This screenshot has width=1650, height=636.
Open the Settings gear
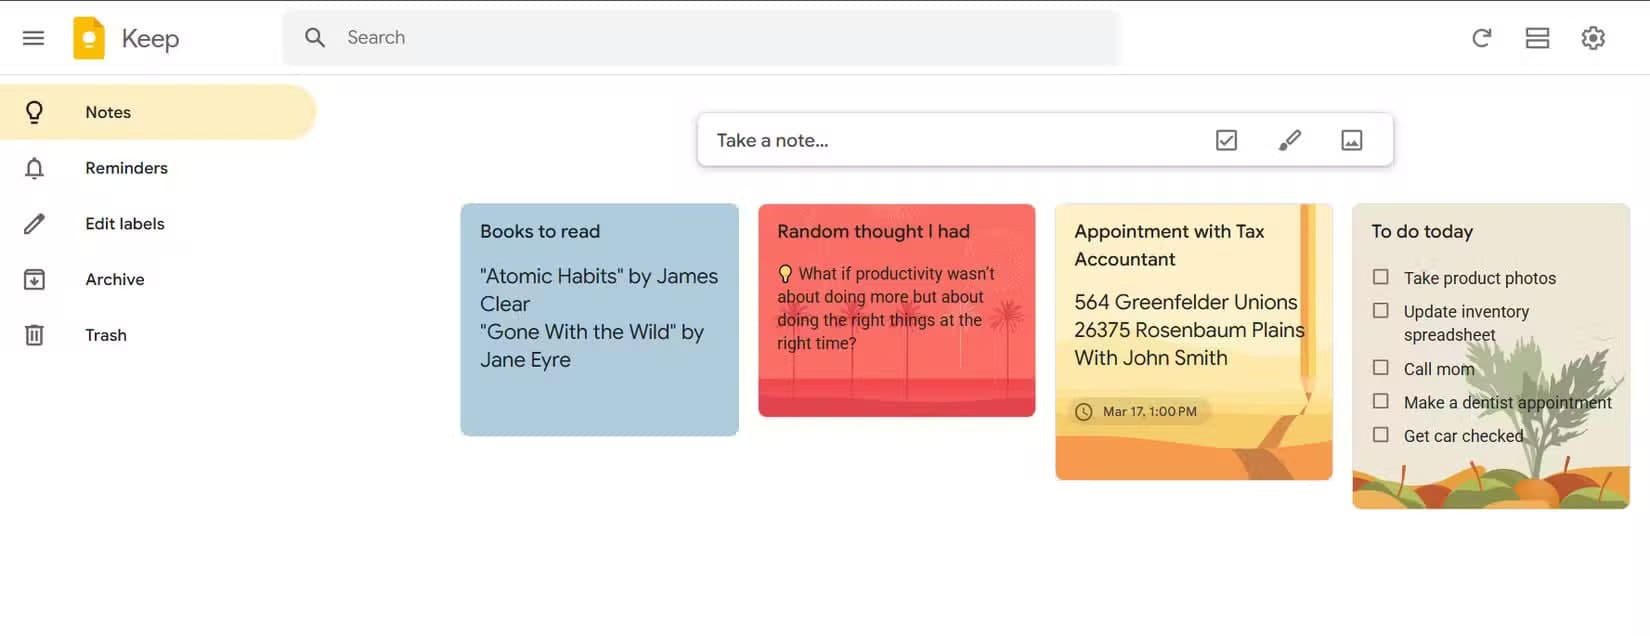coord(1593,37)
